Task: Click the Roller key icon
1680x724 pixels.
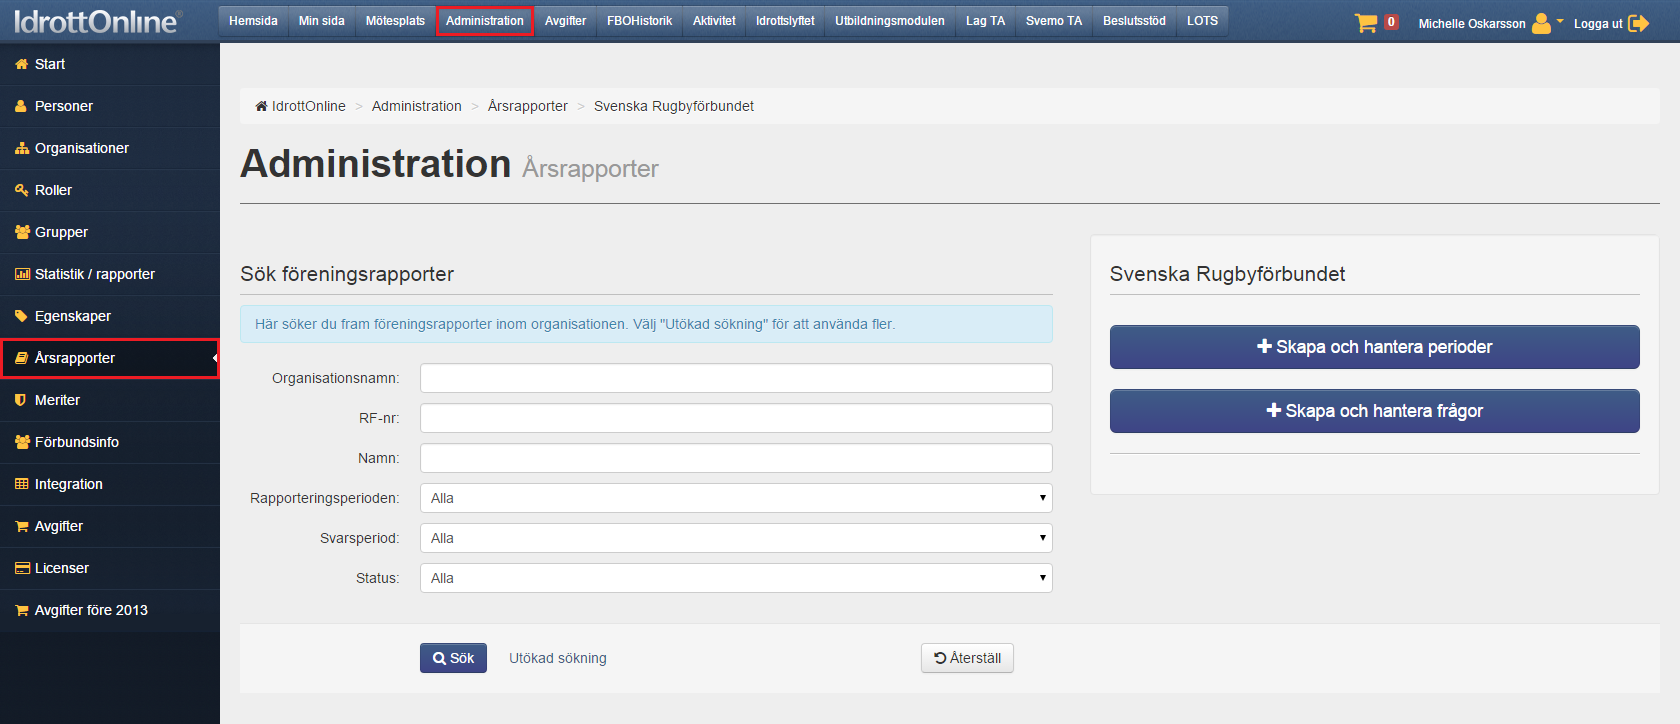Action: tap(22, 190)
